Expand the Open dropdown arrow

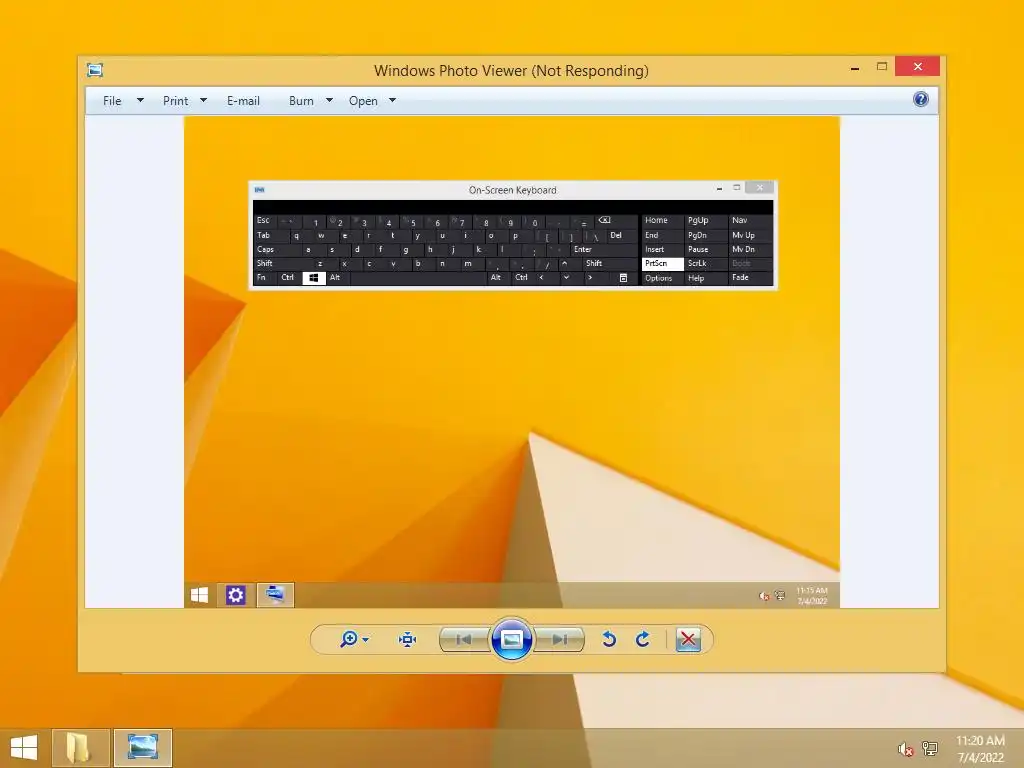[x=392, y=101]
